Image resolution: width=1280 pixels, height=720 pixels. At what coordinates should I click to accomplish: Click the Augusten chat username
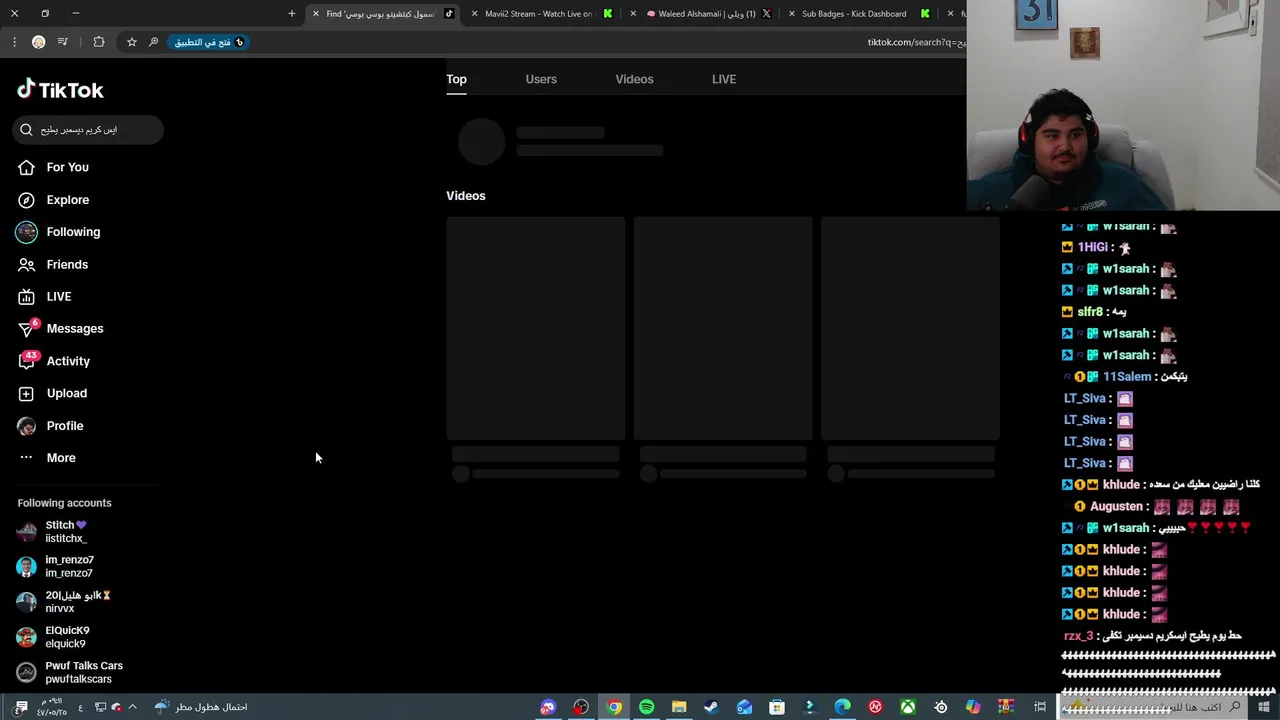click(1117, 507)
